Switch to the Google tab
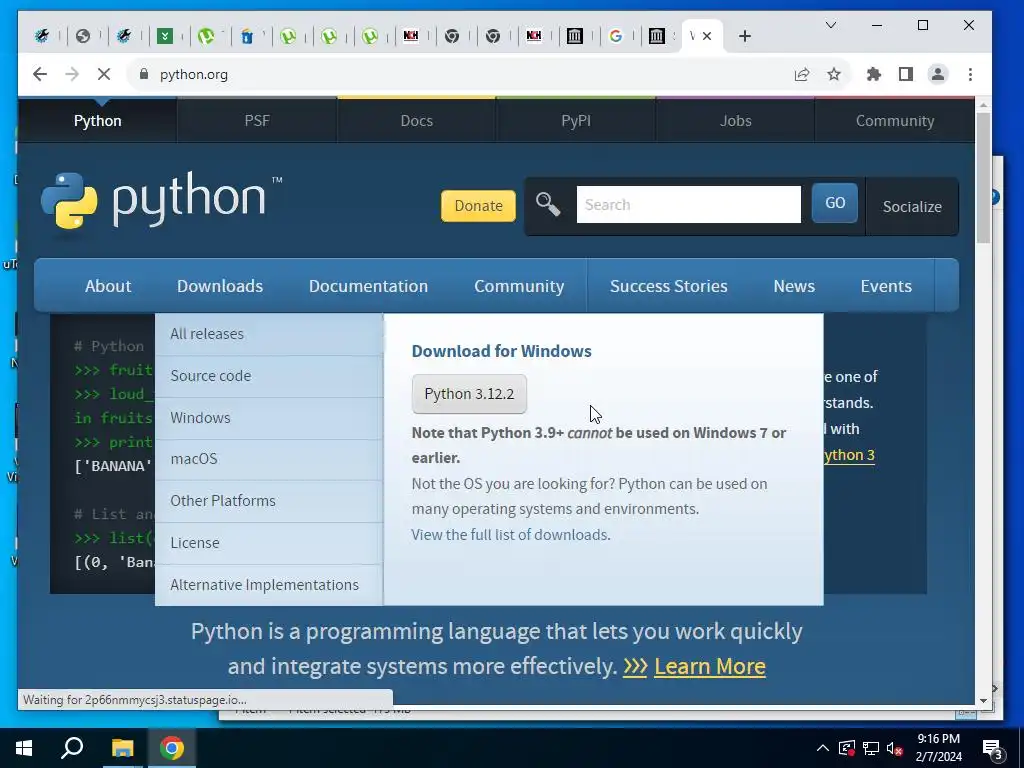 615,36
